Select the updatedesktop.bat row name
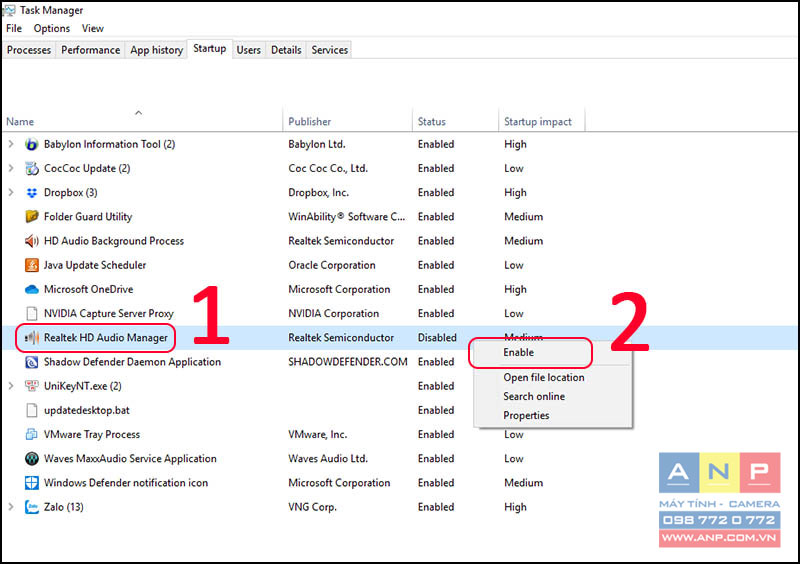 pos(87,410)
